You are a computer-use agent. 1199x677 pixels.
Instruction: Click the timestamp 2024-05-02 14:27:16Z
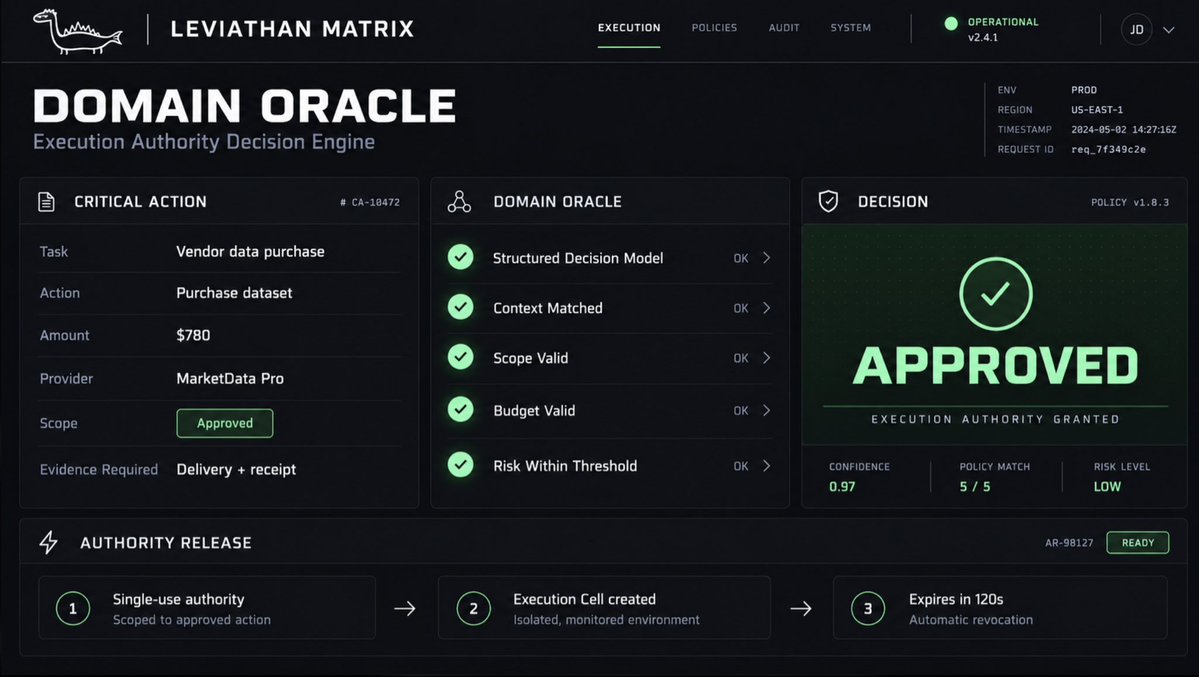click(1123, 129)
